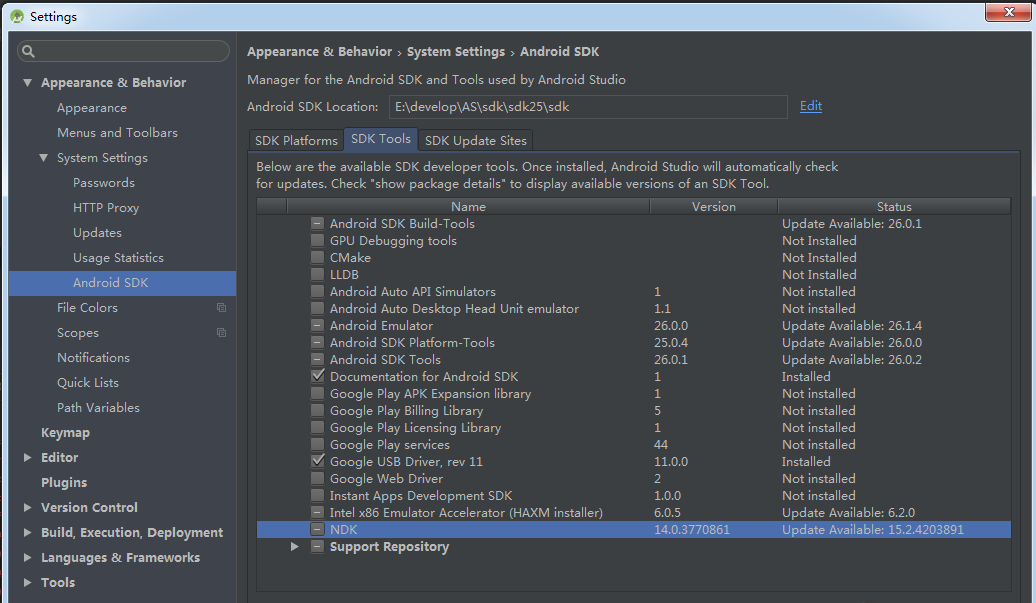Open HTTP Proxy settings
The image size is (1036, 603).
coord(106,208)
